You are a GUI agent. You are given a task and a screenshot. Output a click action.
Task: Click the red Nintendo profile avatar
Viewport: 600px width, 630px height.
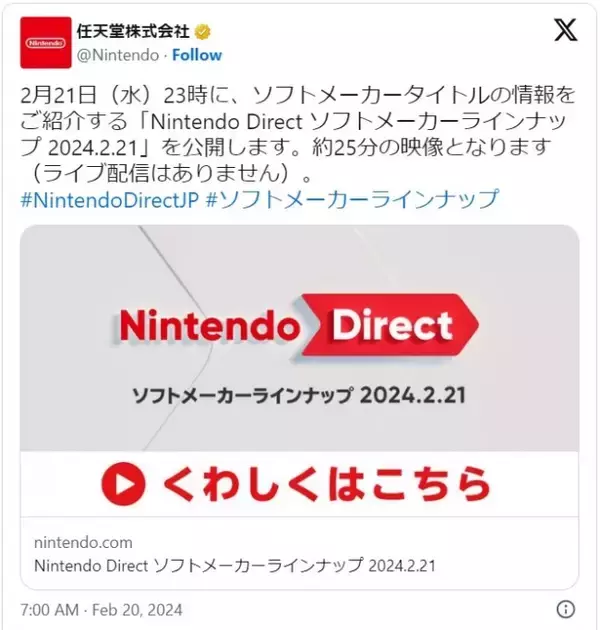tap(46, 43)
